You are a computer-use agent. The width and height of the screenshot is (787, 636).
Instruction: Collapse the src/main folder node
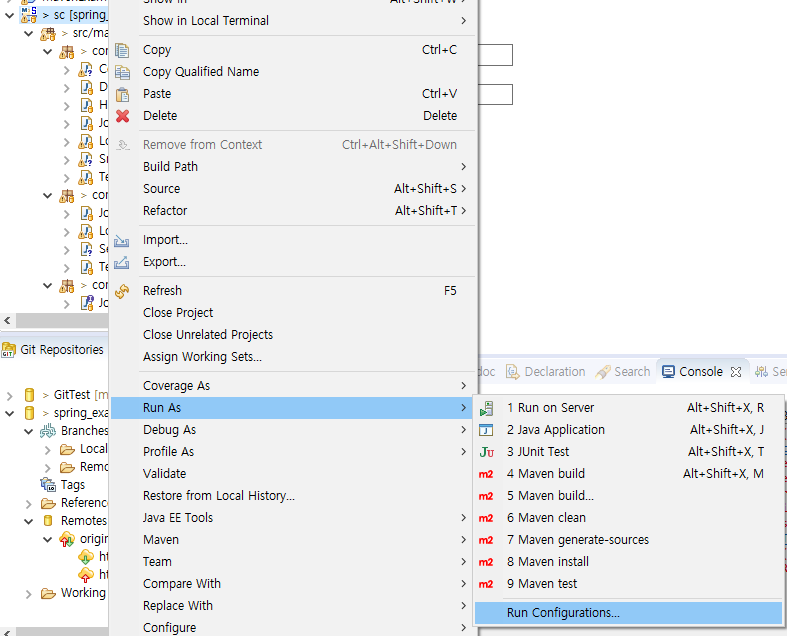click(x=29, y=34)
